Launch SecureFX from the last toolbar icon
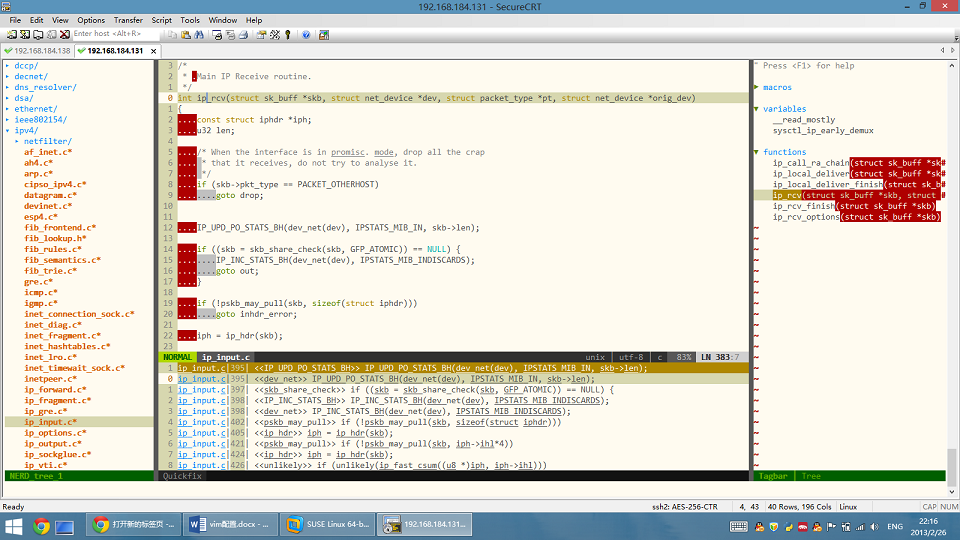This screenshot has height=540, width=960. [x=324, y=35]
